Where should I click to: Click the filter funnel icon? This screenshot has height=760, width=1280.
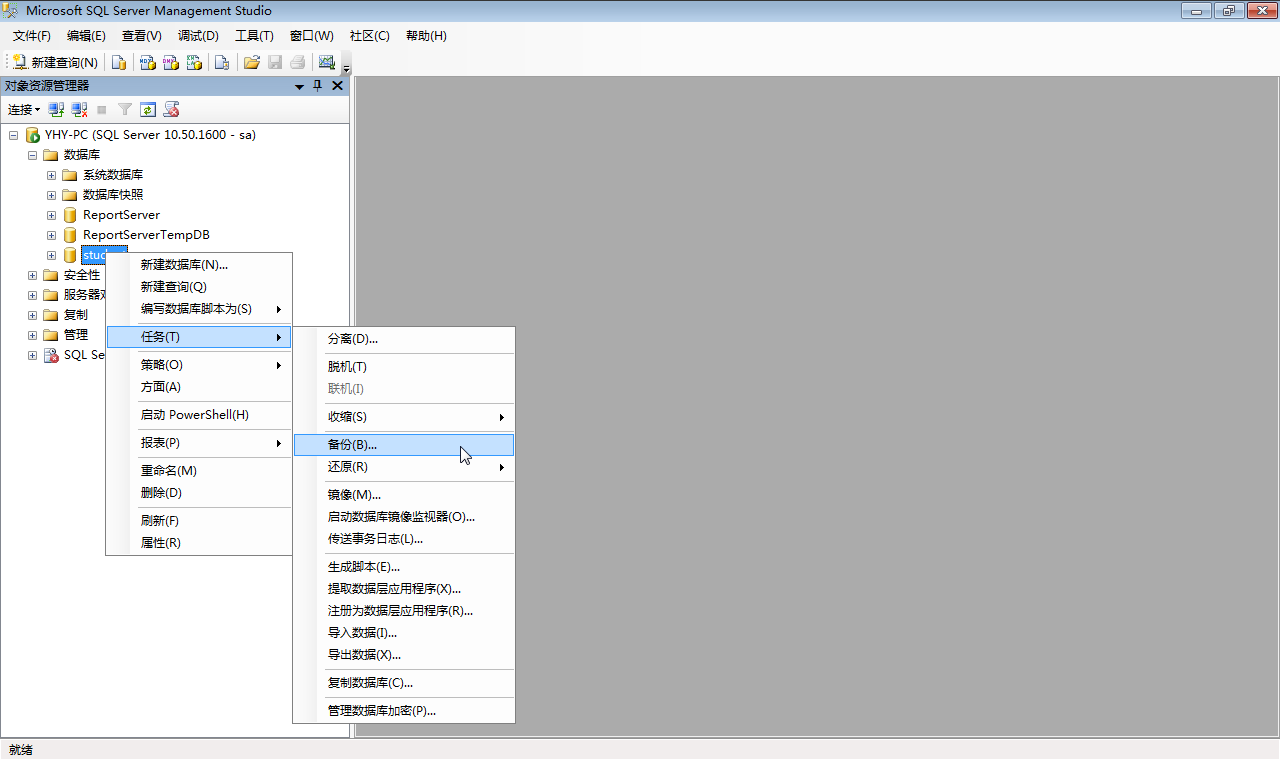(x=125, y=110)
